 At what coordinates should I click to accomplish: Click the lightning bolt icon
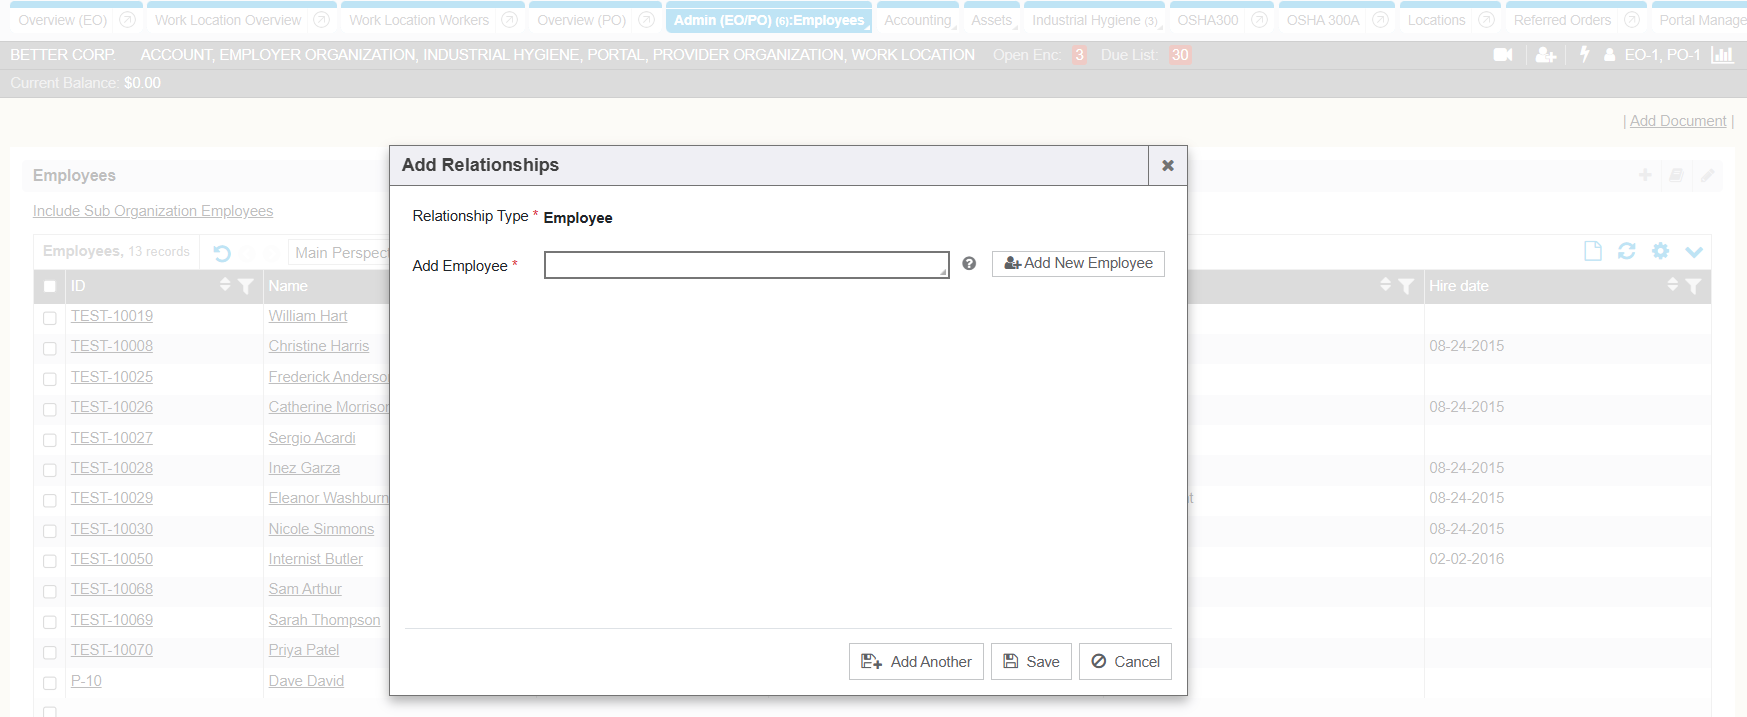coord(1584,54)
